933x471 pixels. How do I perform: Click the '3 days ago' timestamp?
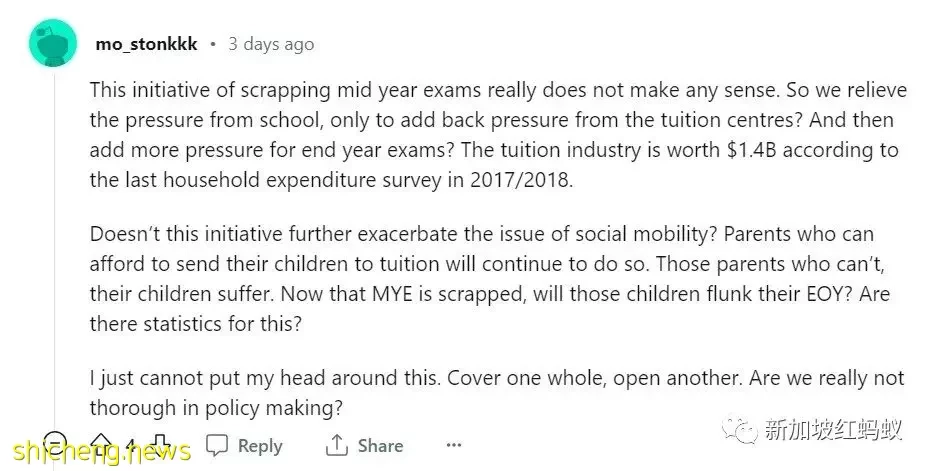(271, 44)
